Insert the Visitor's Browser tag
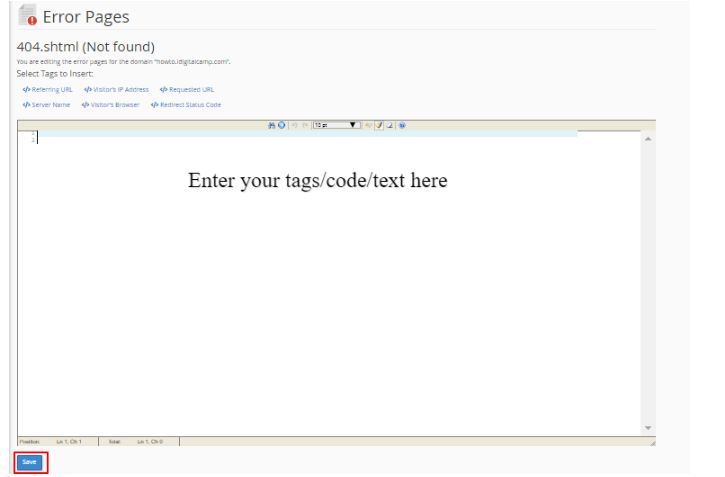The image size is (725, 477). pyautogui.click(x=111, y=105)
